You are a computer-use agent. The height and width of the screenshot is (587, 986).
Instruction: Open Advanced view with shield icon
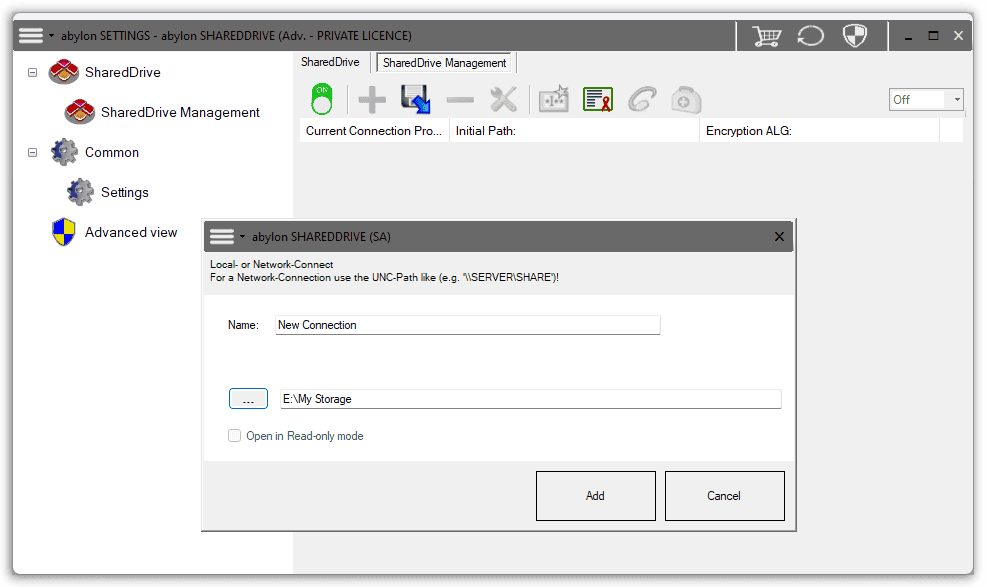[x=131, y=232]
